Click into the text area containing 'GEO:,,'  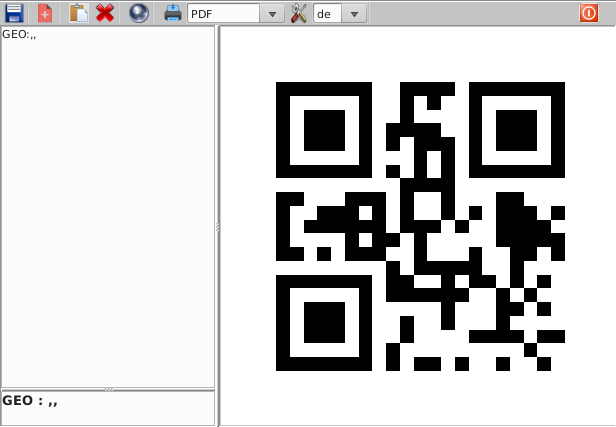108,207
